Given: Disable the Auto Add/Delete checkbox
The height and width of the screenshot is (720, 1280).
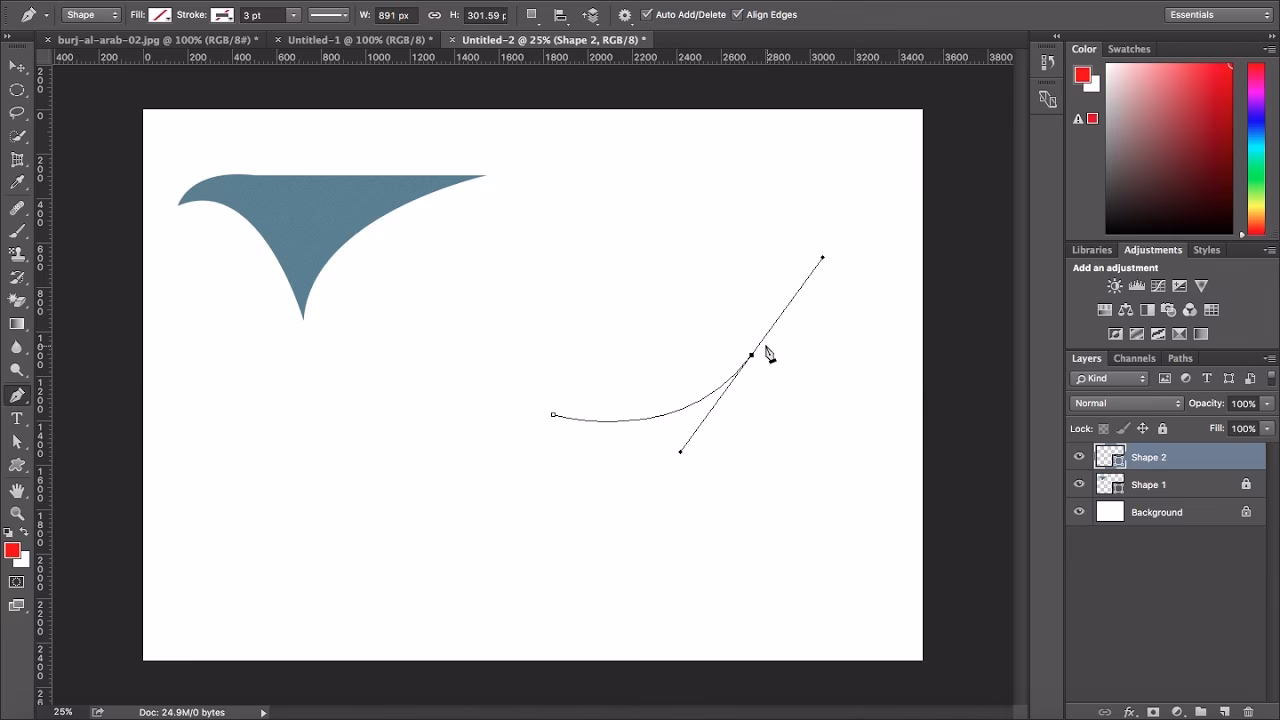Looking at the screenshot, I should click(646, 15).
